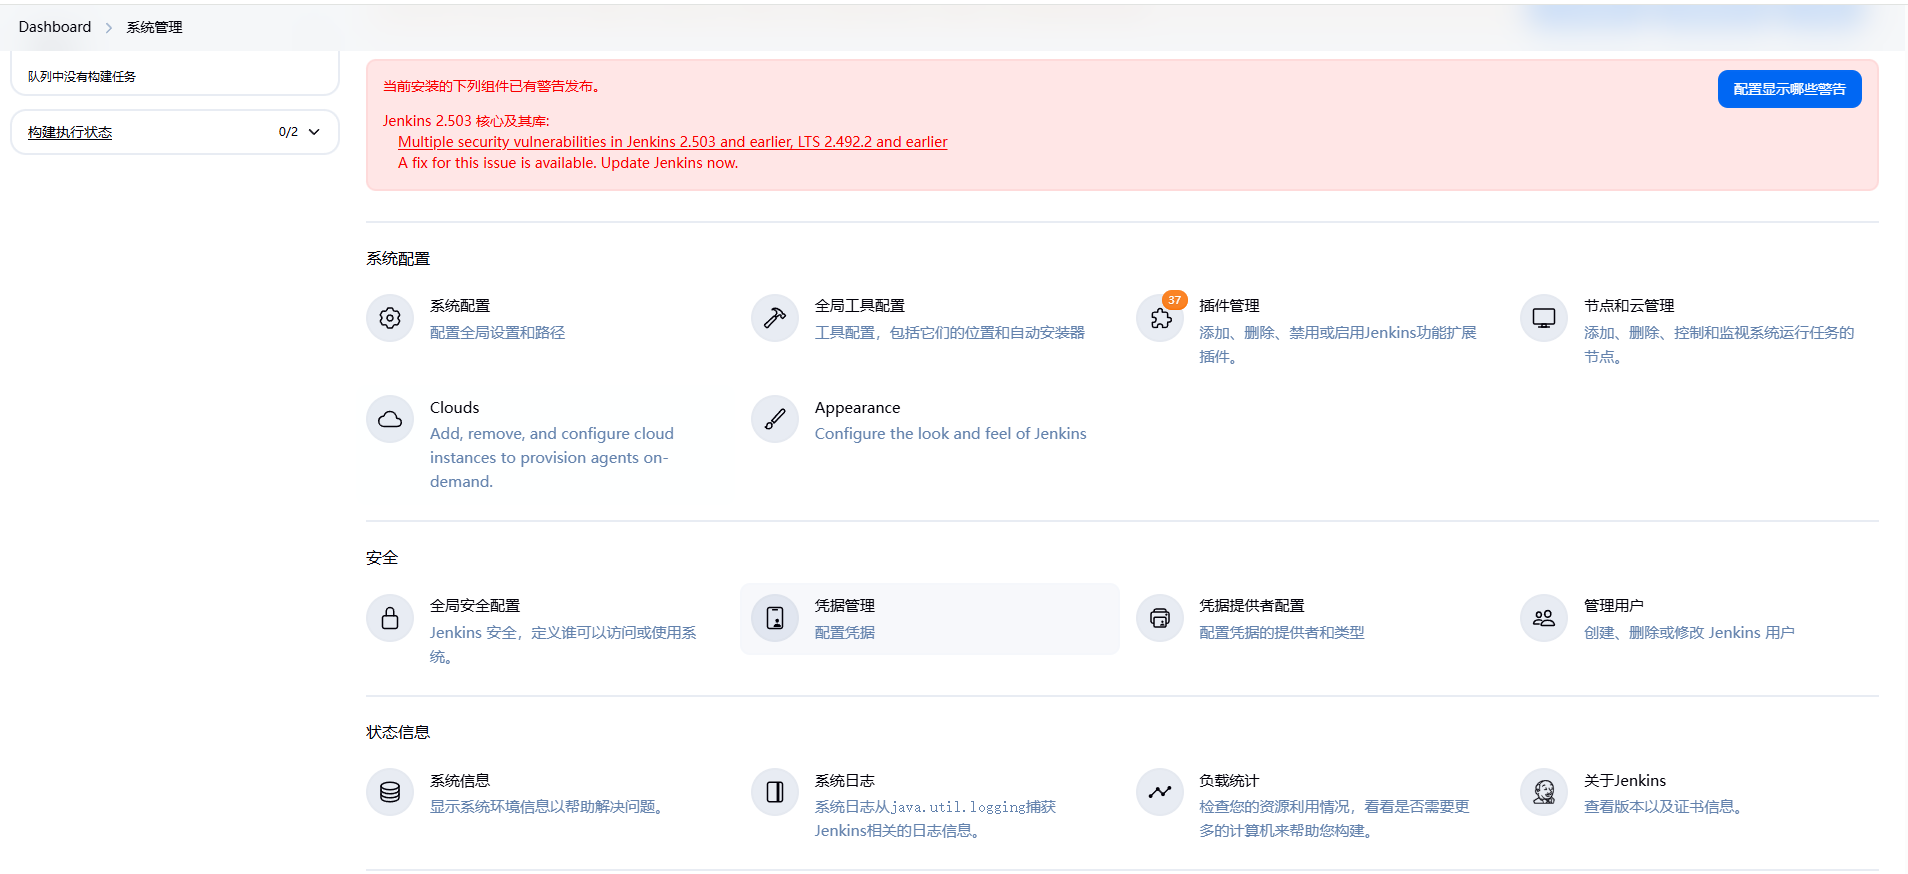Viewport: 1908px width, 874px height.
Task: Go to Dashboard in breadcrumb
Action: (x=55, y=27)
